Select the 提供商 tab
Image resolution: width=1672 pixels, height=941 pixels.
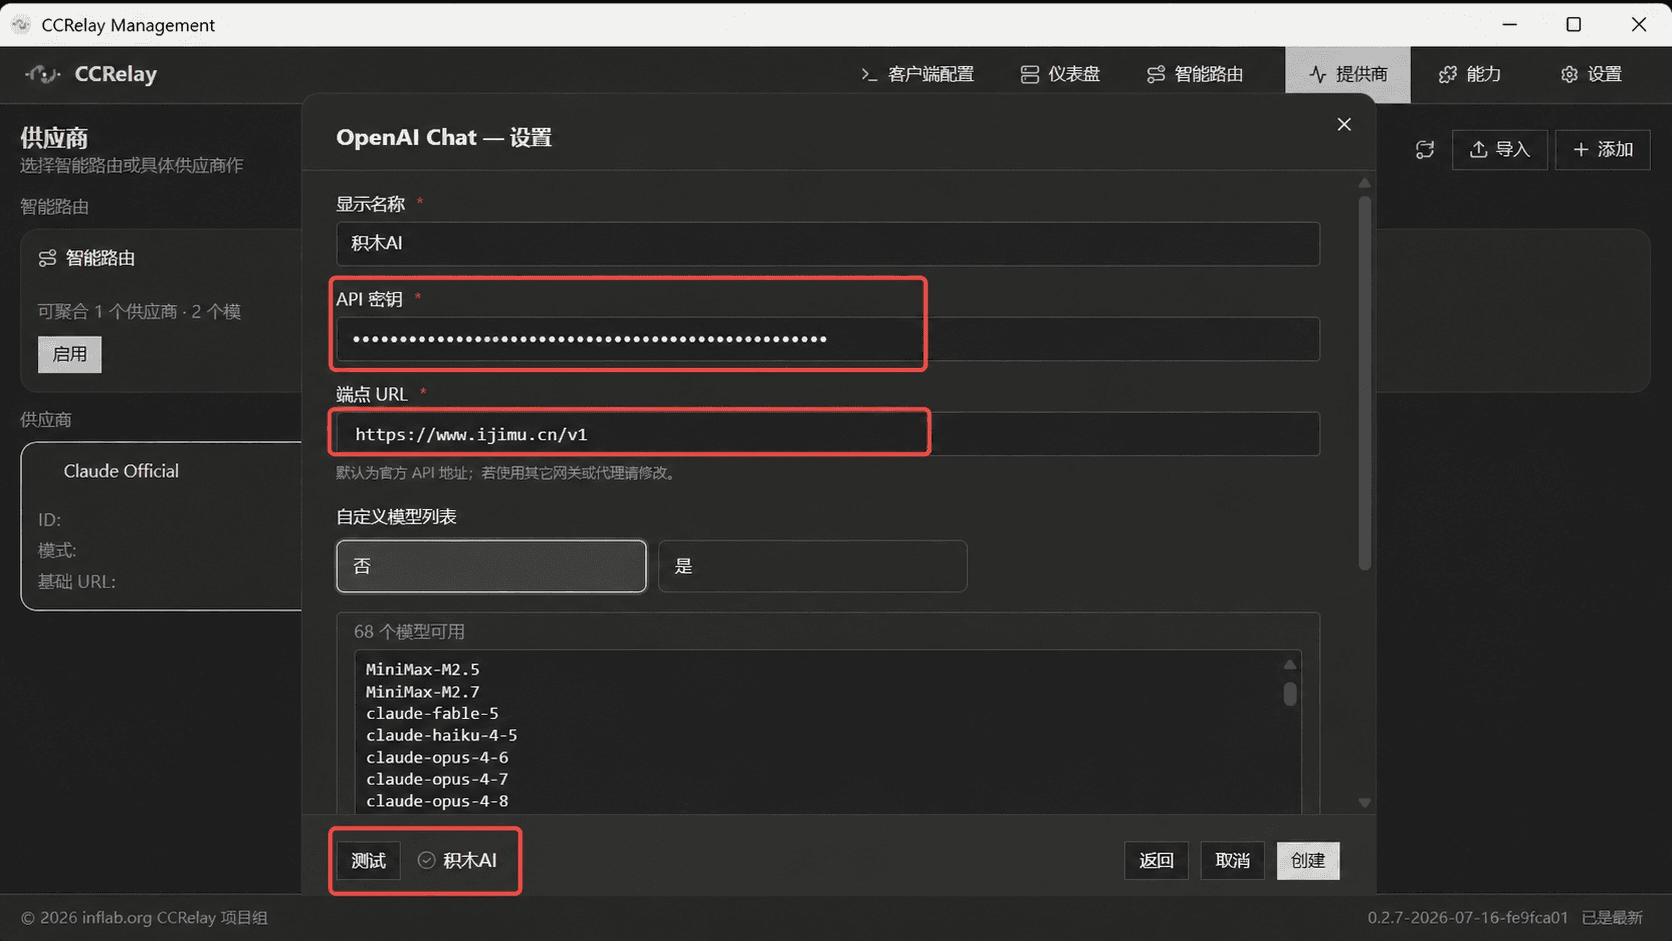point(1348,74)
